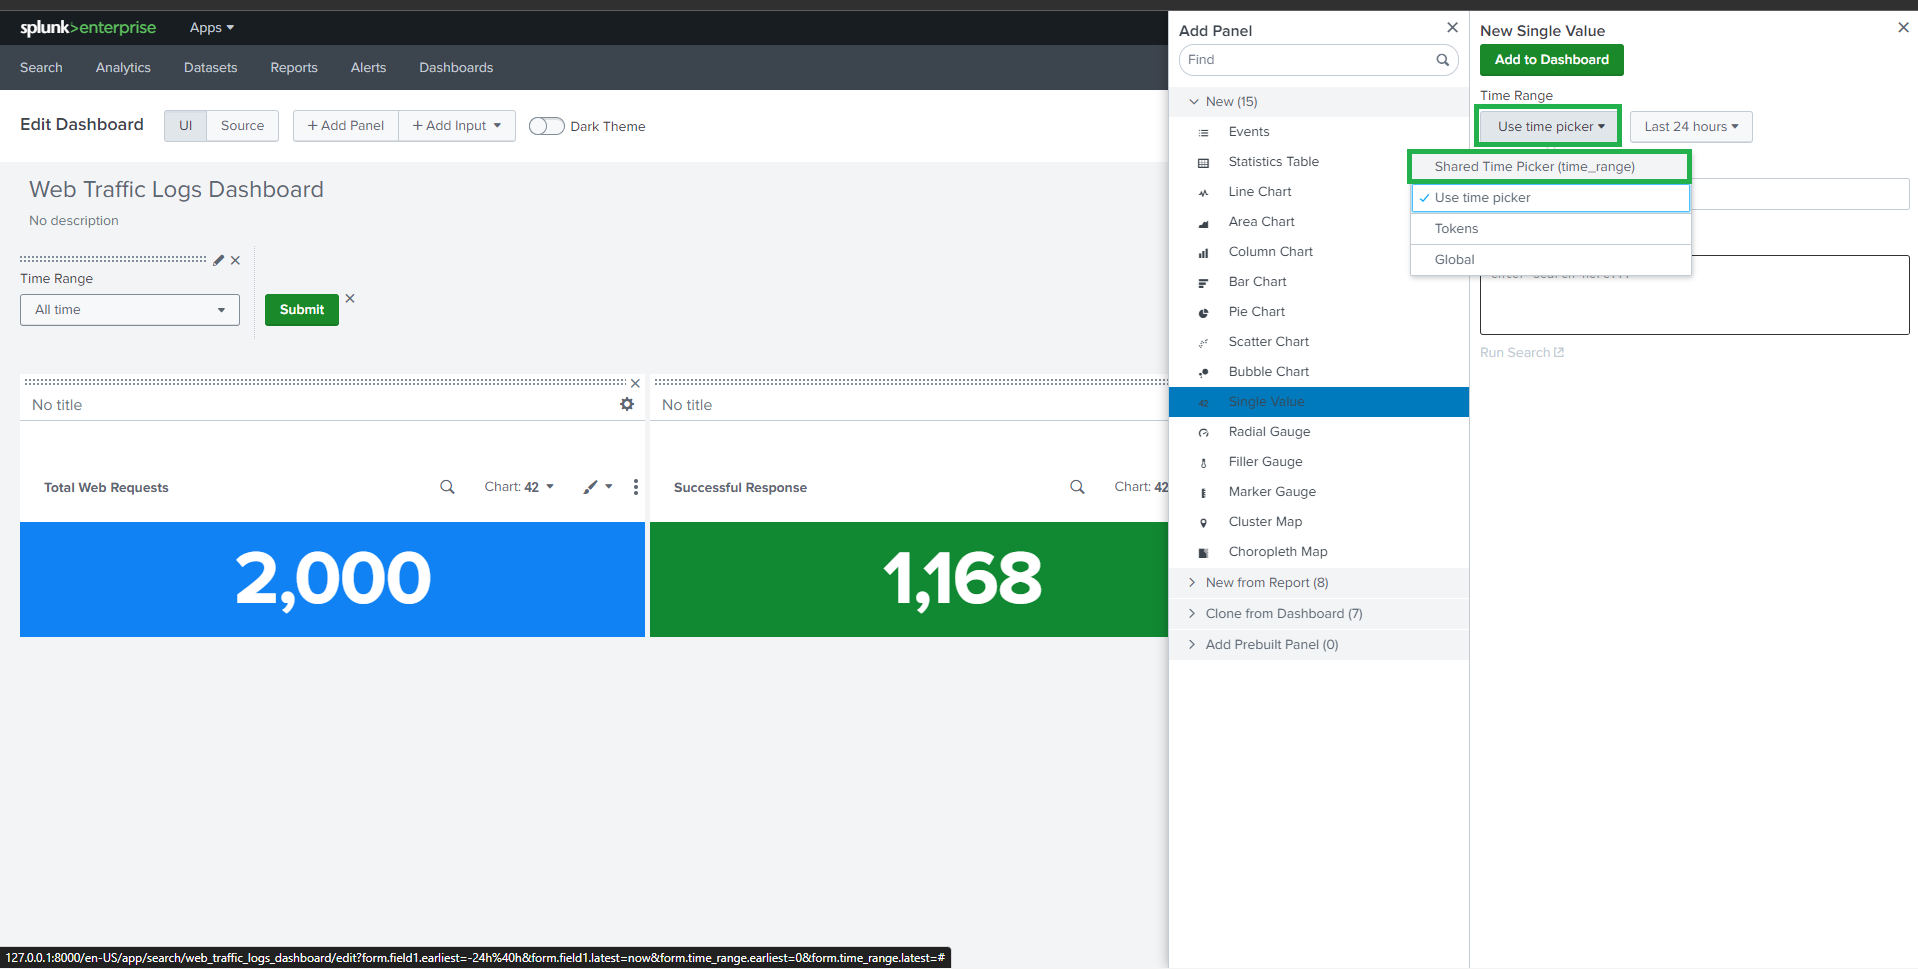Click the Add Panel button
This screenshot has height=969, width=1918.
(346, 125)
